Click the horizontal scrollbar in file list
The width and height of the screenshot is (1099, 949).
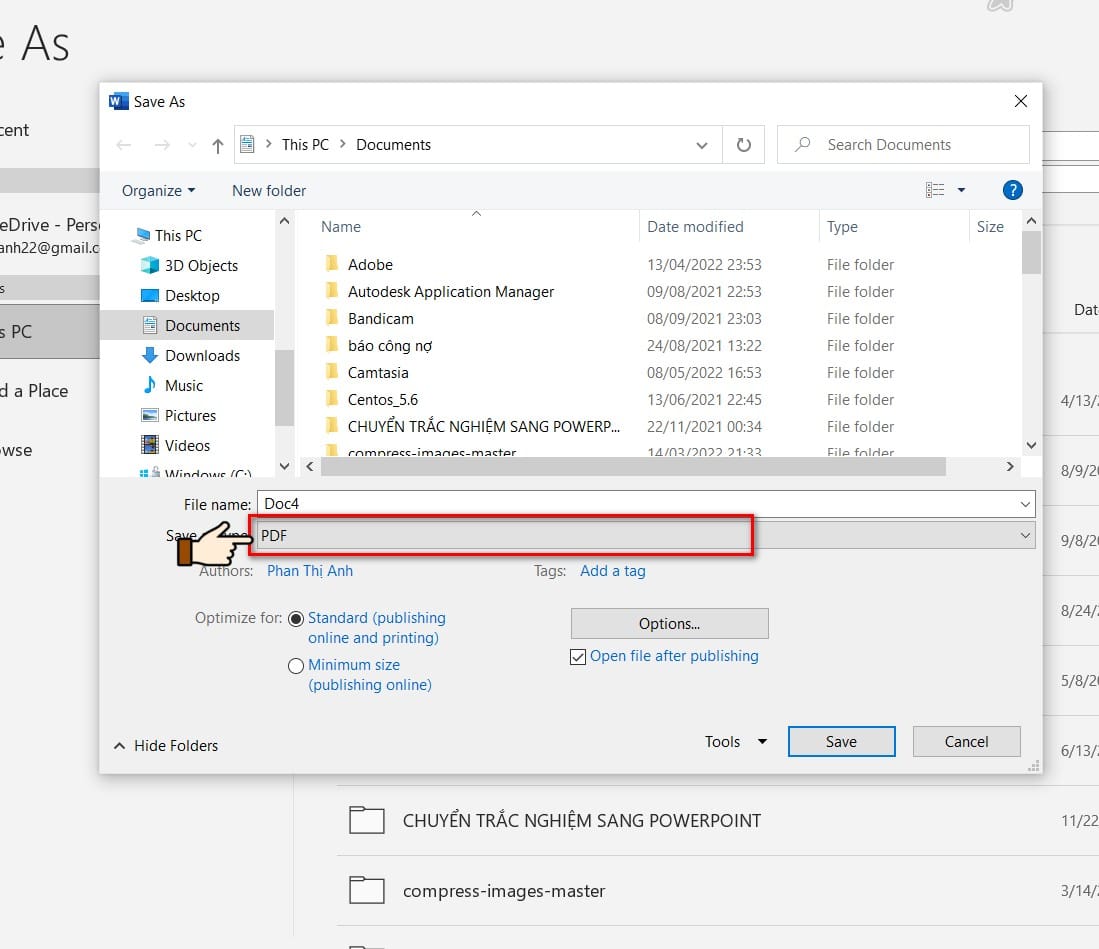coord(633,467)
